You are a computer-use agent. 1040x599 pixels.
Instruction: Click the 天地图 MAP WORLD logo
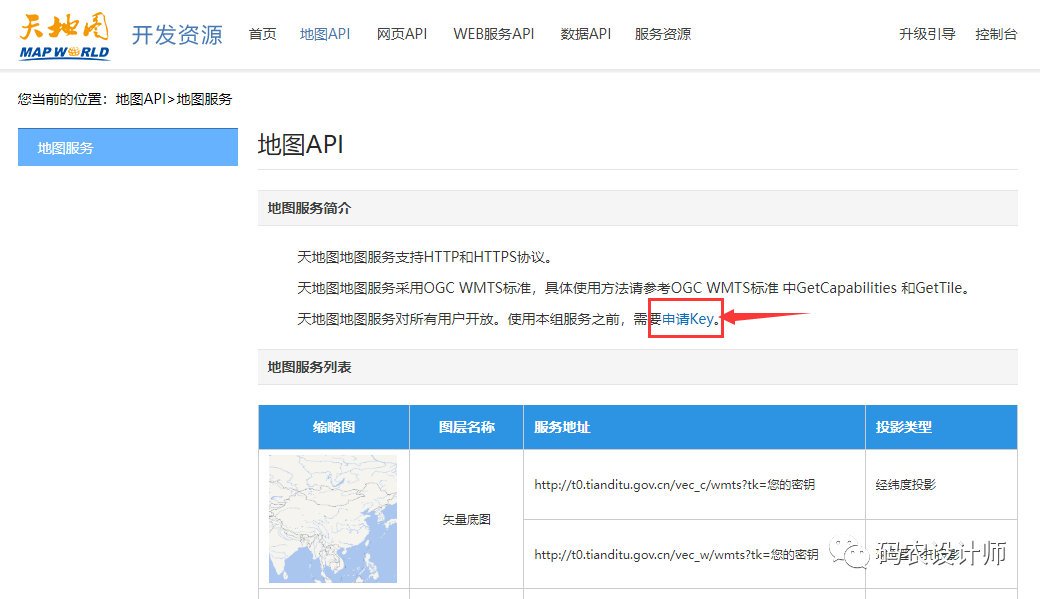[x=64, y=36]
